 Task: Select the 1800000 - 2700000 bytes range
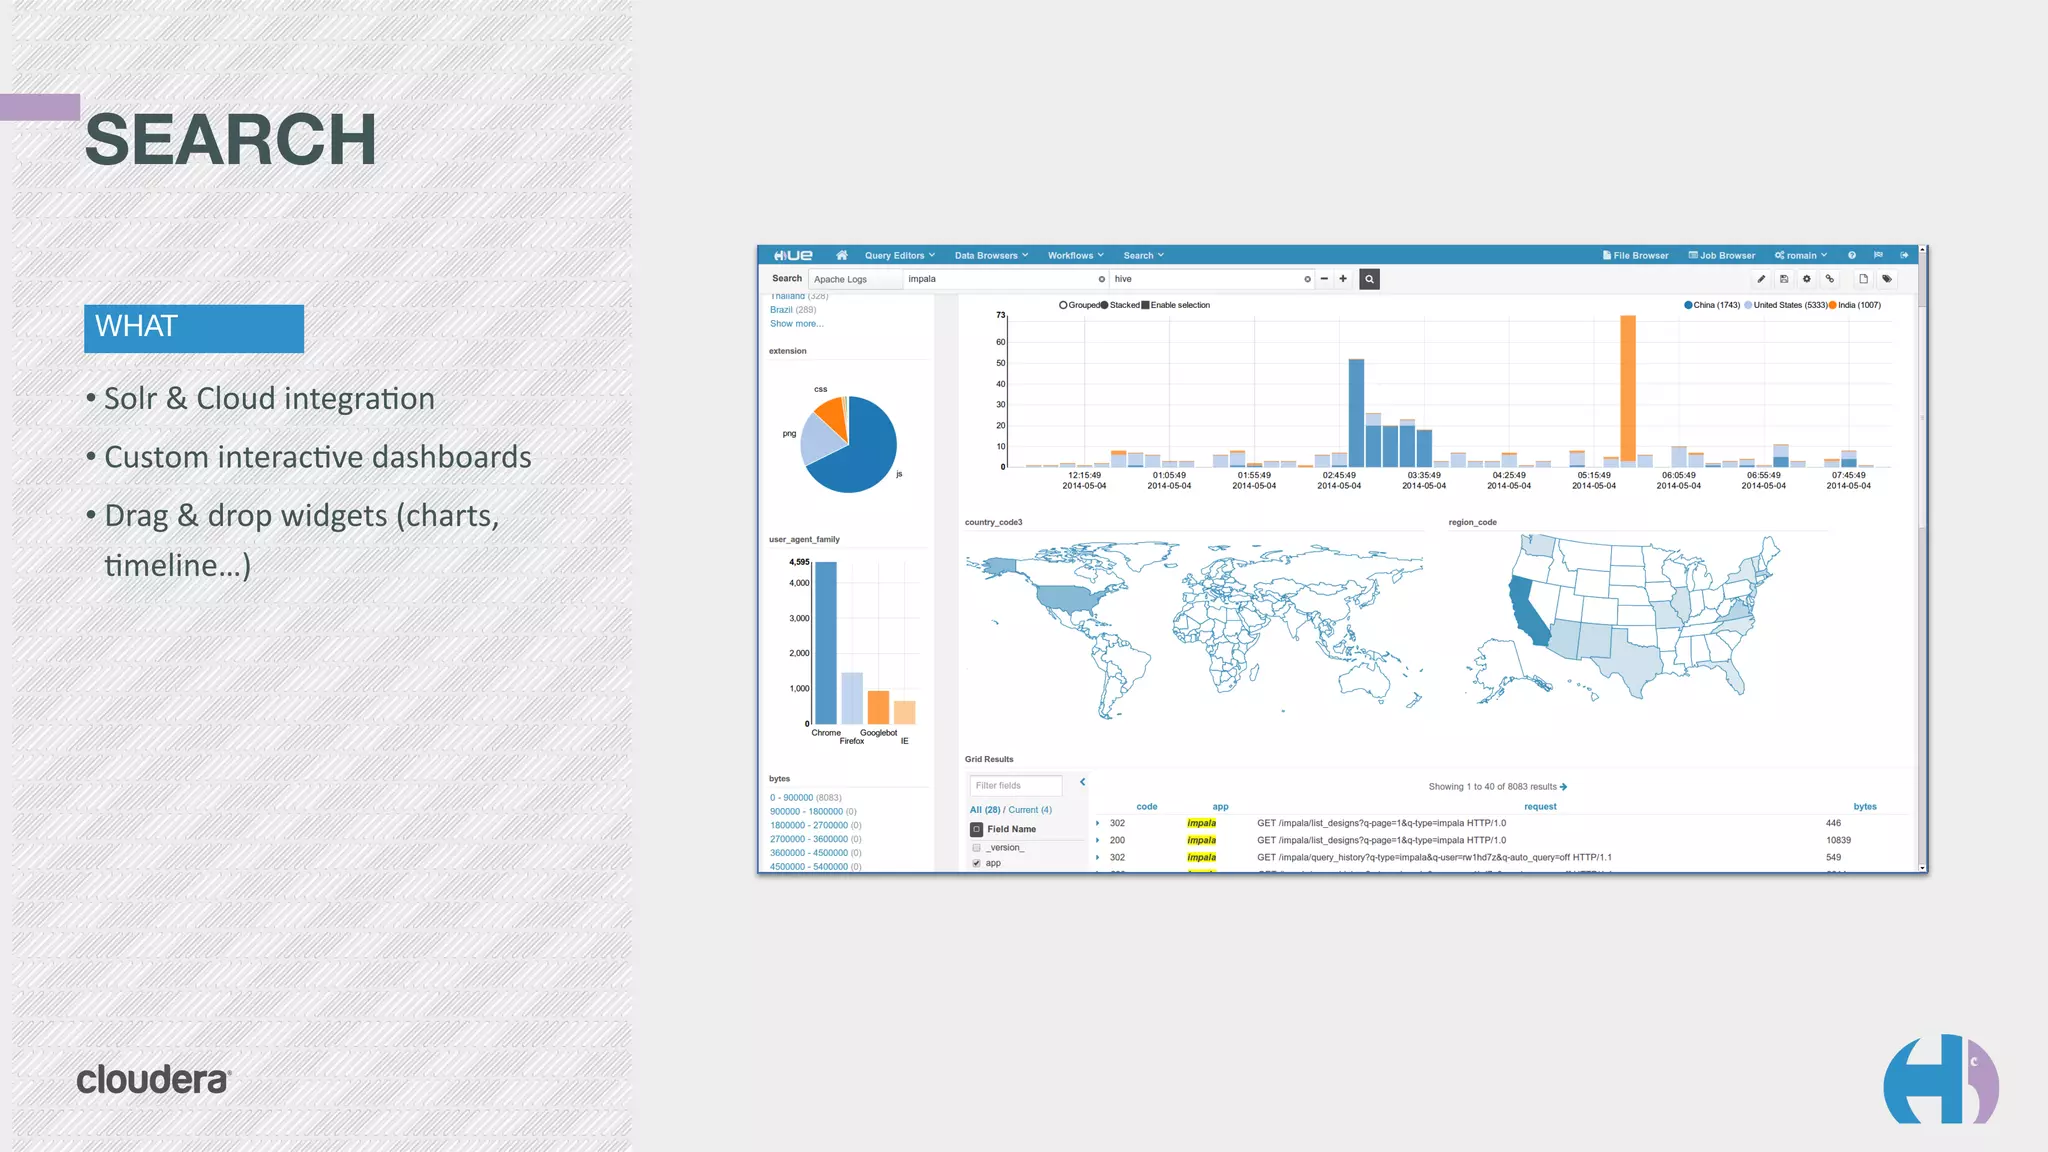point(809,826)
